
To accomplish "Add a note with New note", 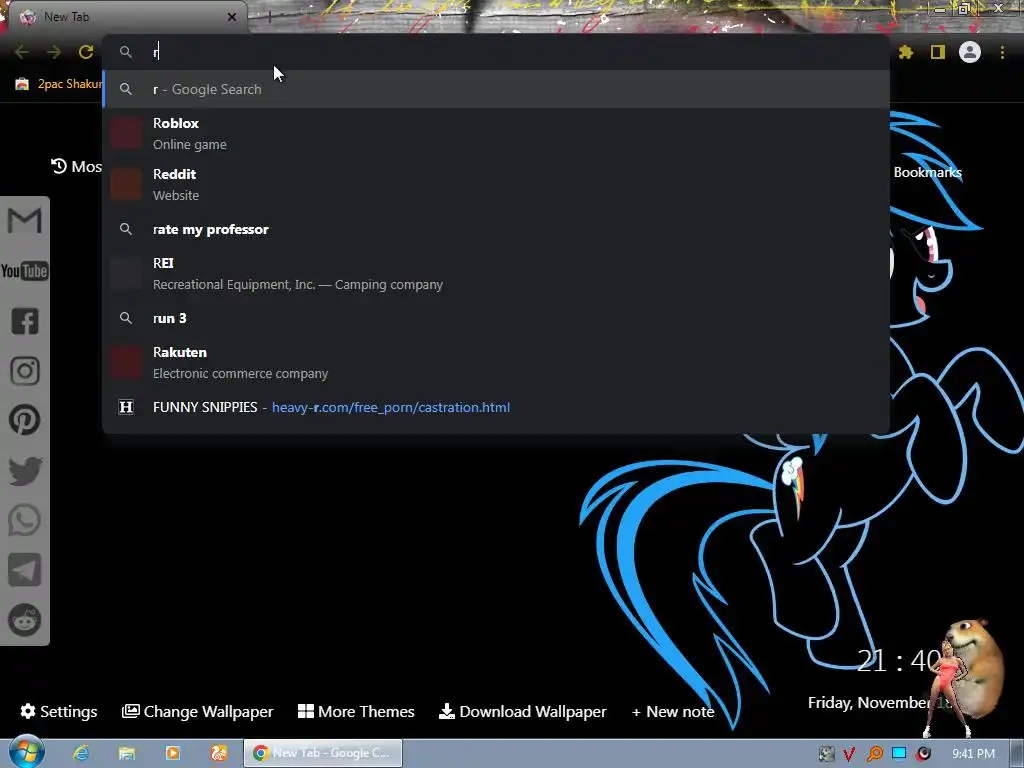I will click(x=673, y=711).
